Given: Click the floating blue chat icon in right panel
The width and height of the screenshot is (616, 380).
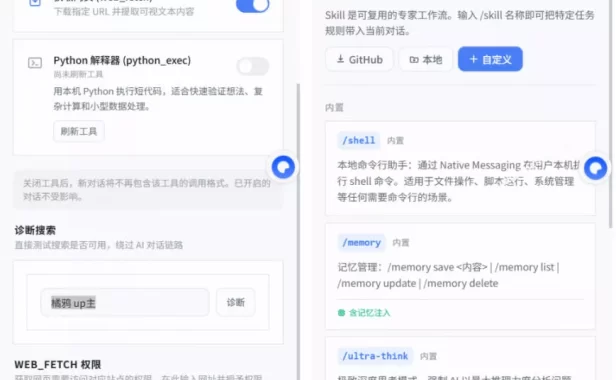Looking at the screenshot, I should (x=596, y=168).
